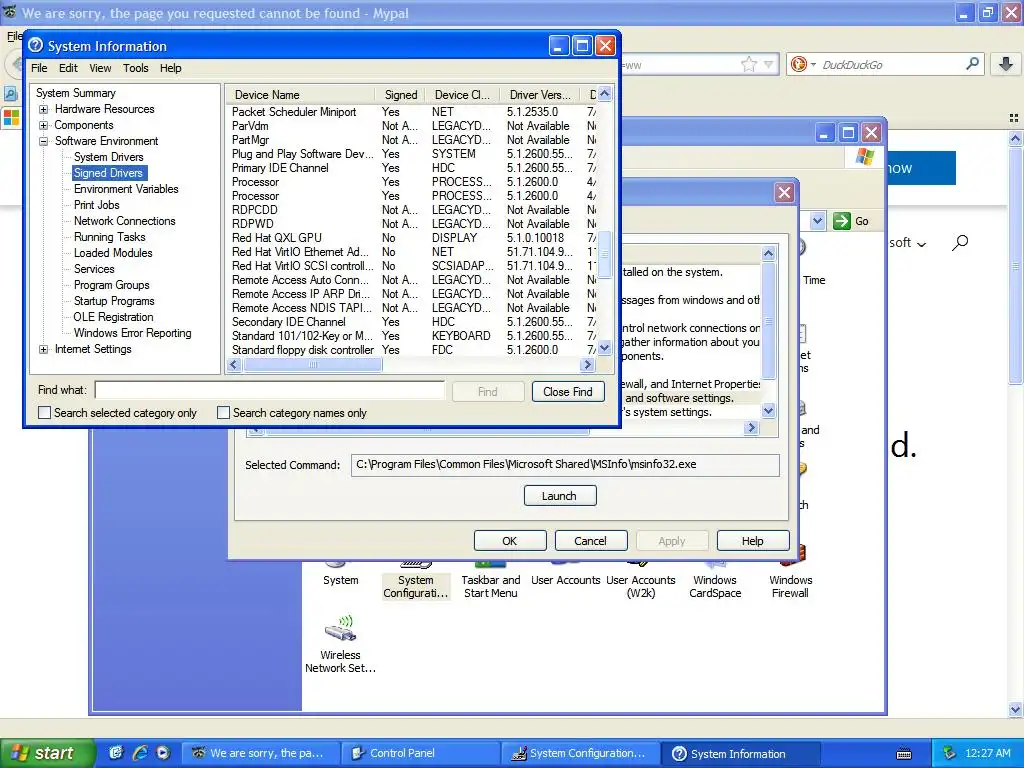The image size is (1024, 768).
Task: Select Windows Error Reporting in the tree
Action: coord(133,333)
